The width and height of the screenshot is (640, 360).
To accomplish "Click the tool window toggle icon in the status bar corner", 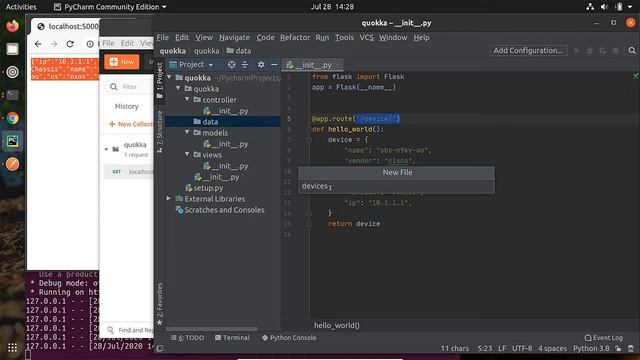I will [160, 348].
